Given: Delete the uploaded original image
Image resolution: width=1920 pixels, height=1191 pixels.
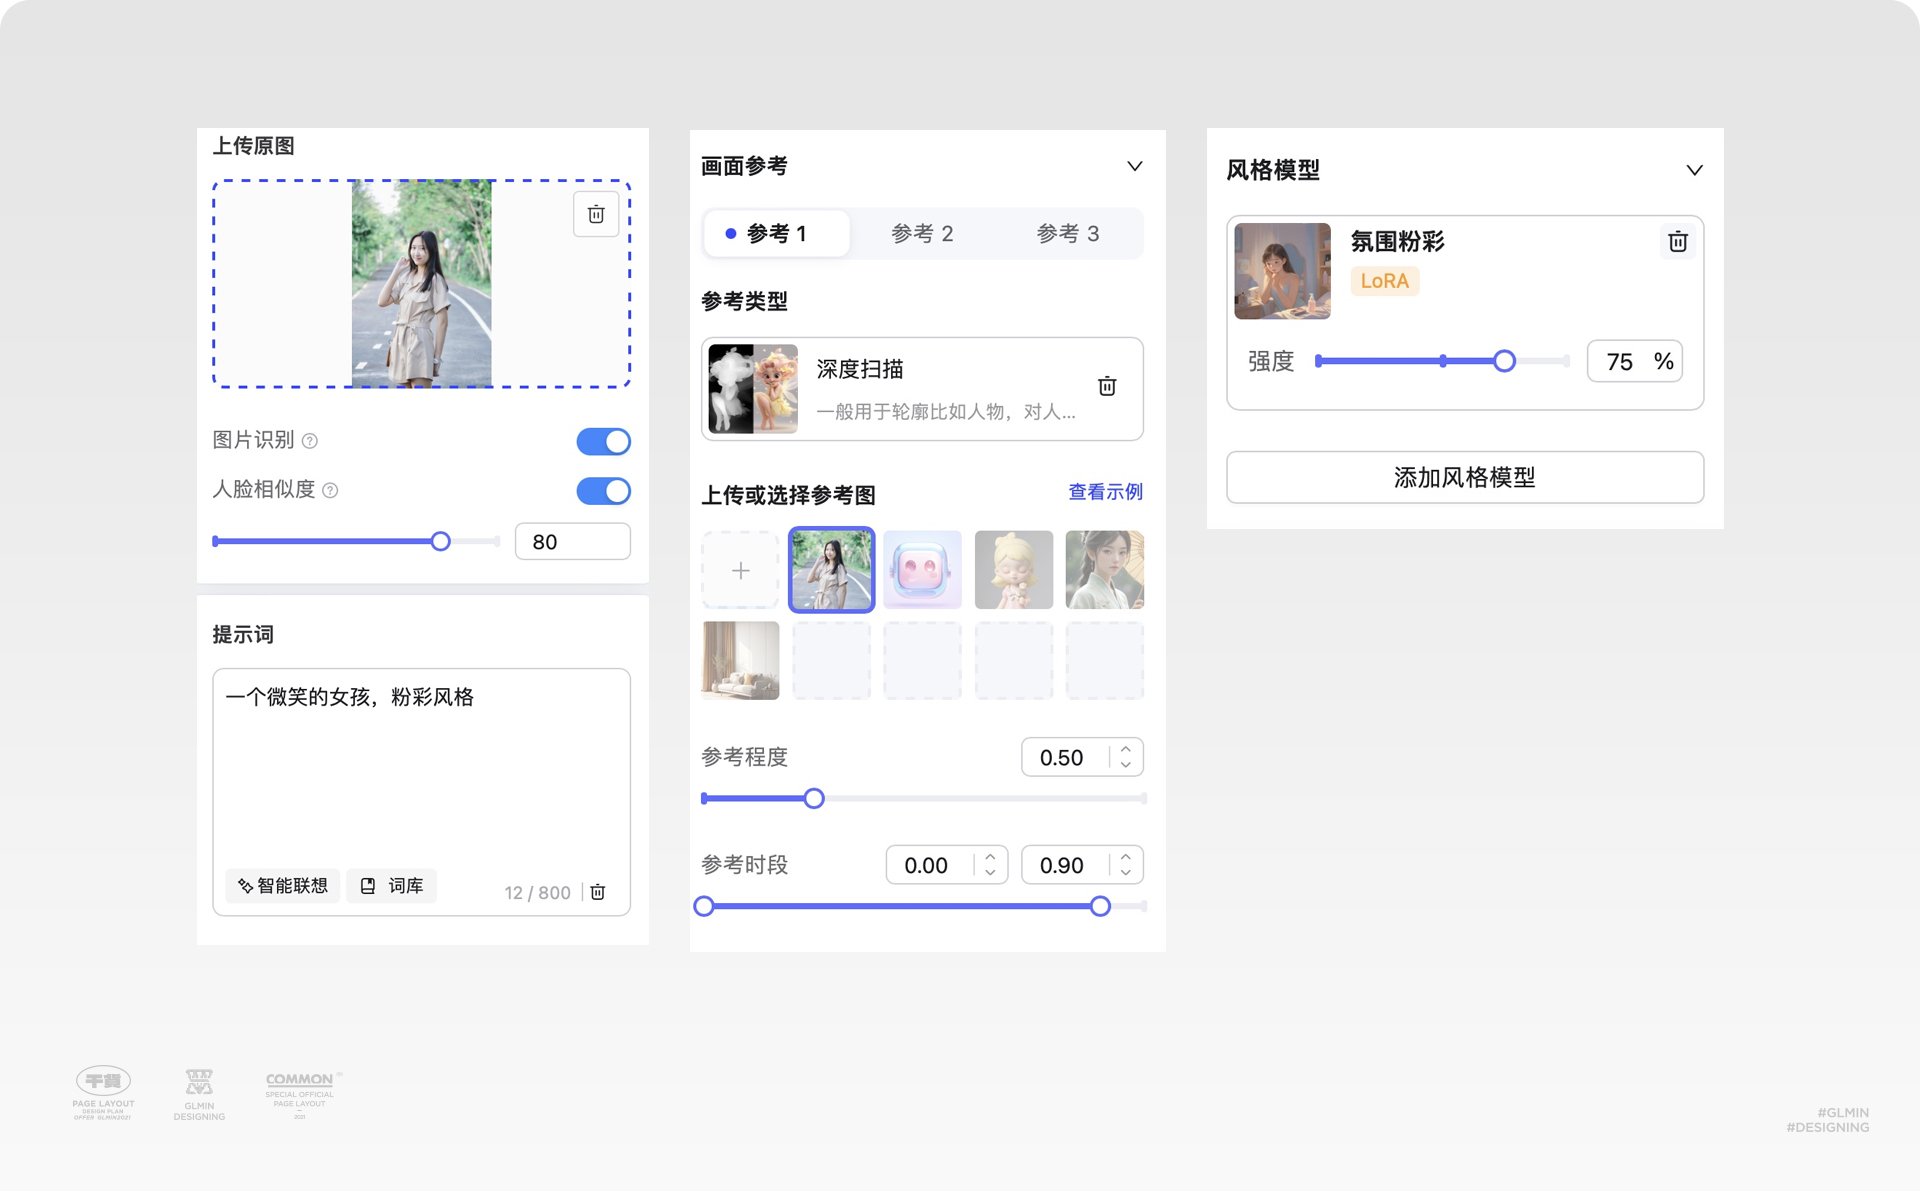Looking at the screenshot, I should pyautogui.click(x=596, y=215).
